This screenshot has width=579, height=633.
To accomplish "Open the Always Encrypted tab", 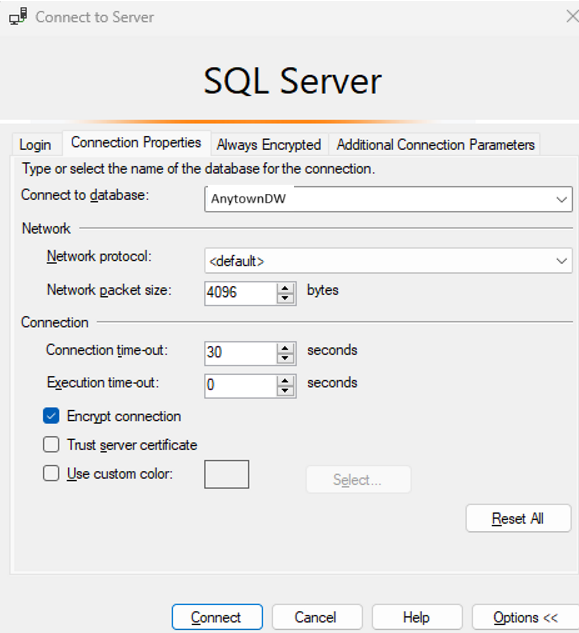I will pyautogui.click(x=269, y=145).
